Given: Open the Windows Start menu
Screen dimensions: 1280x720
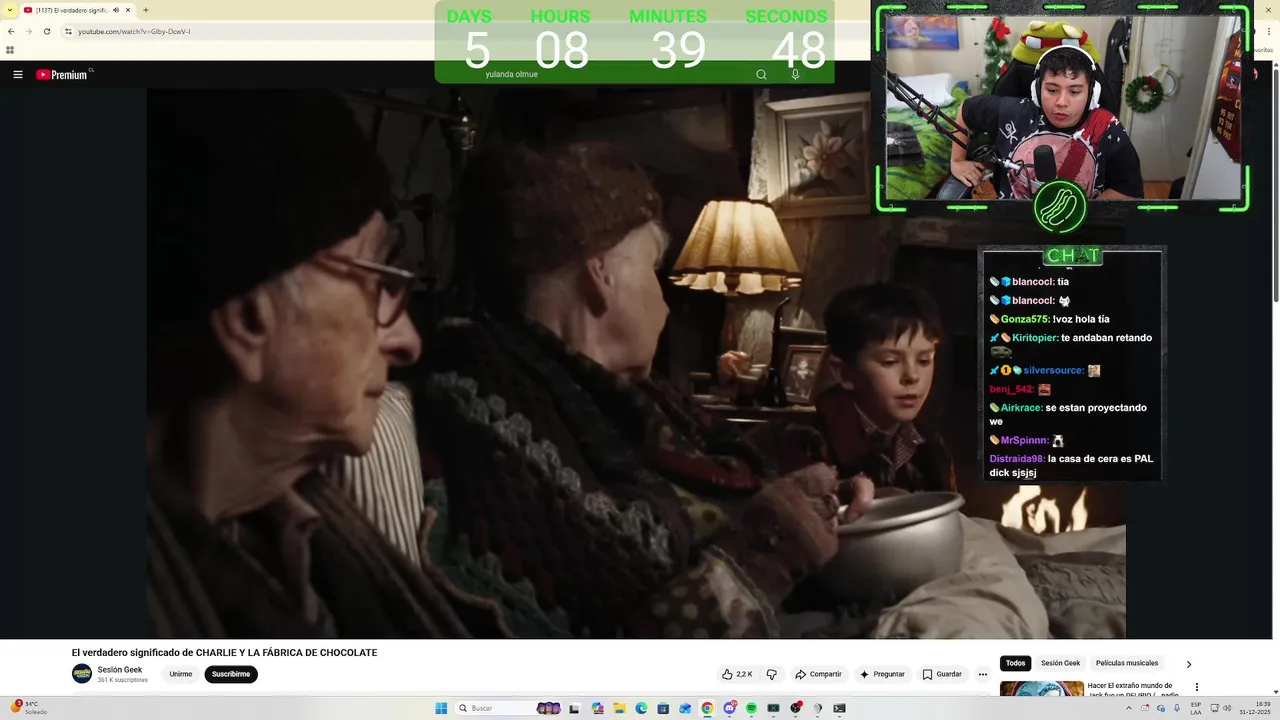Looking at the screenshot, I should pyautogui.click(x=441, y=708).
